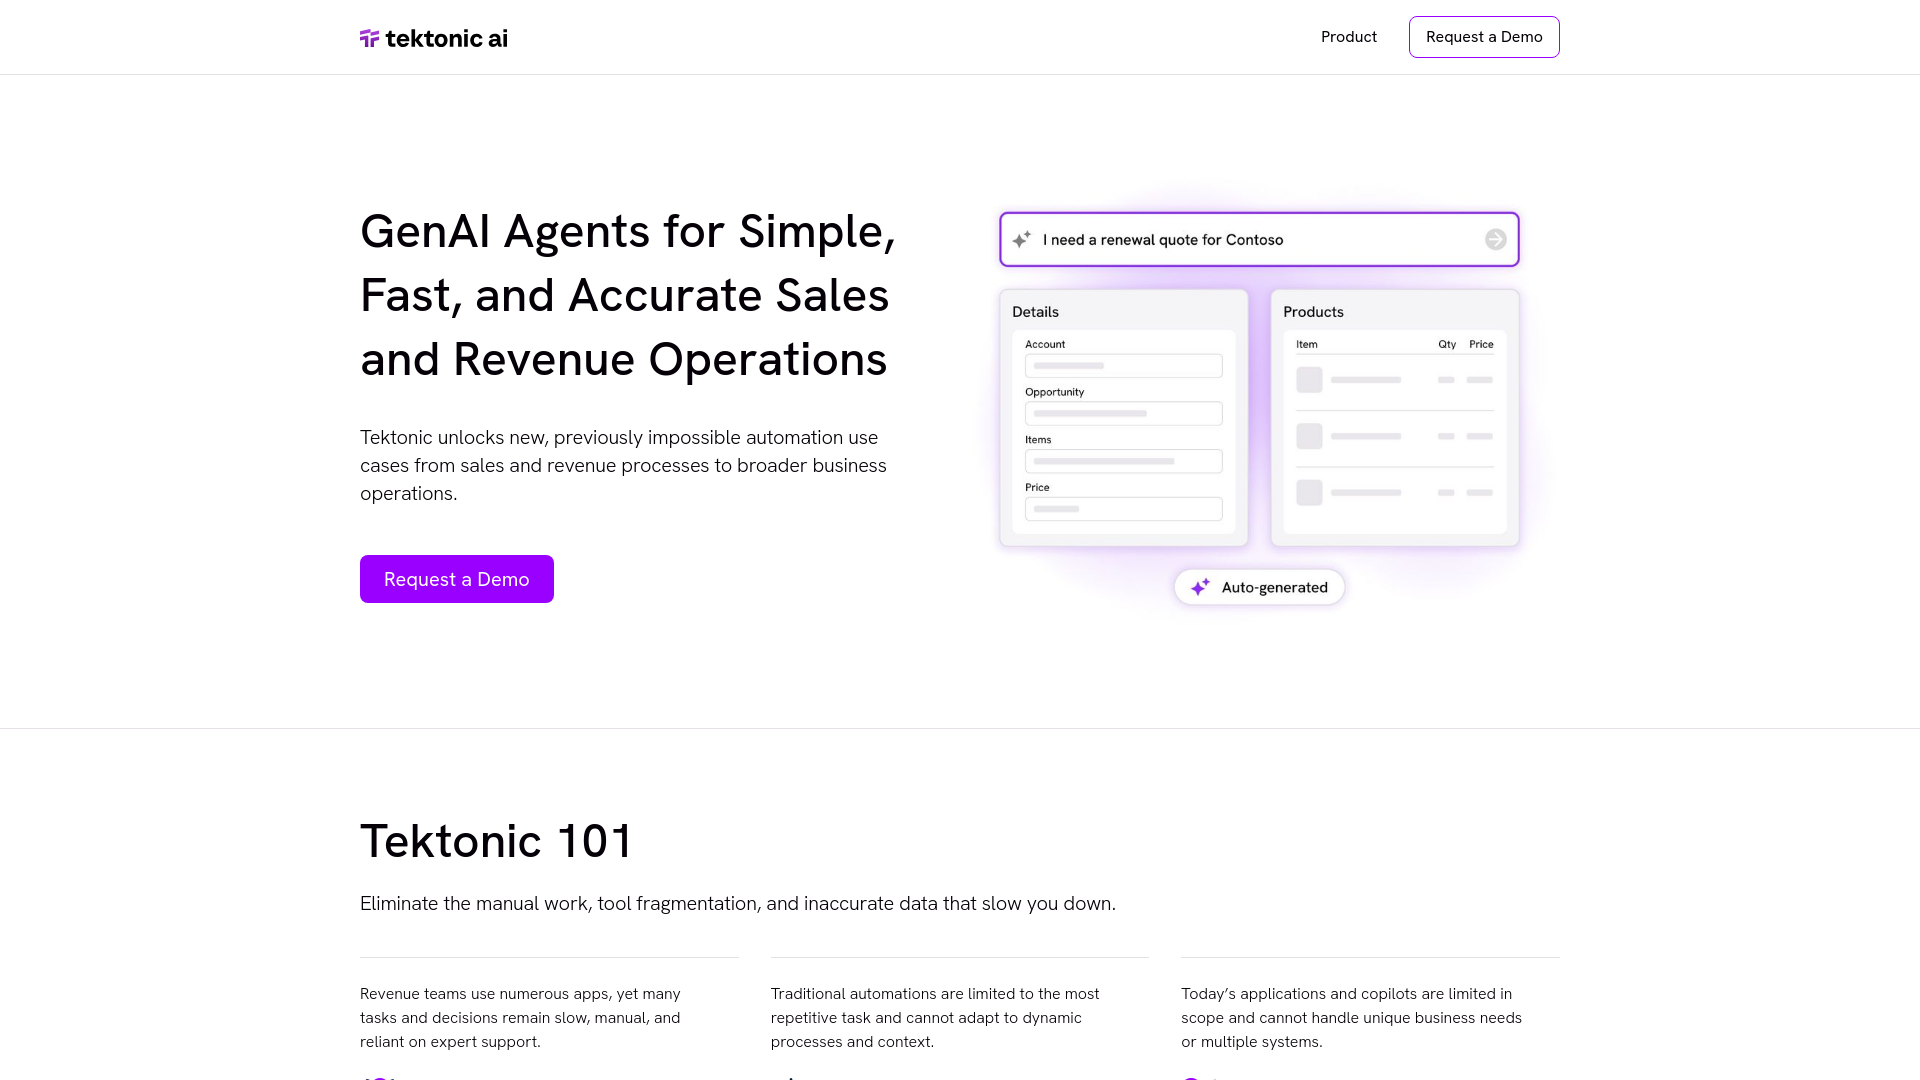1920x1080 pixels.
Task: Click the Auto-generated badge pill
Action: coord(1259,587)
